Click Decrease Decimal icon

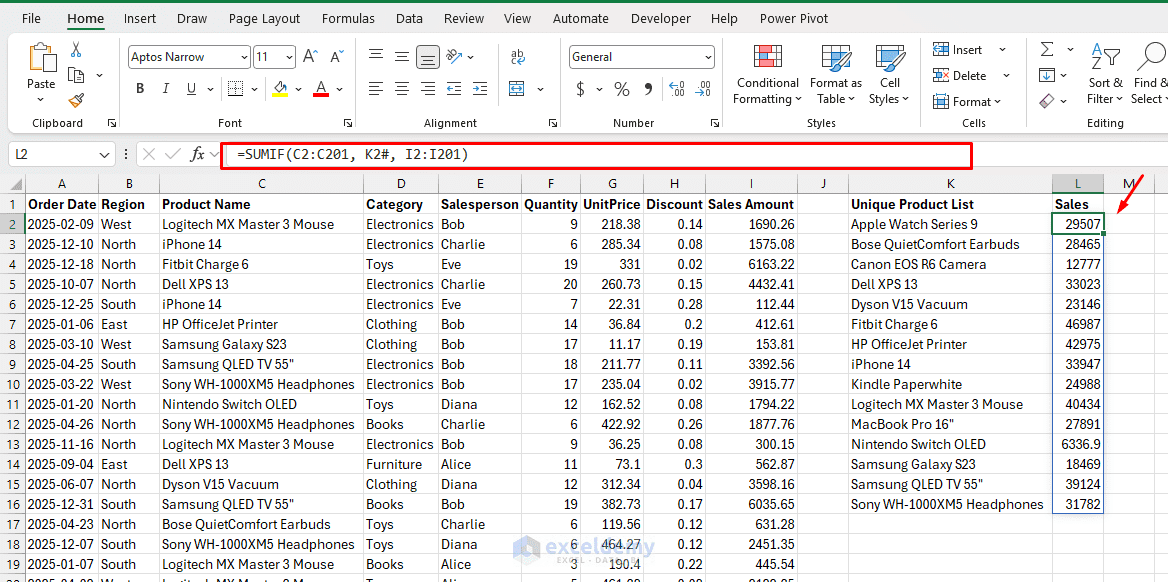702,89
